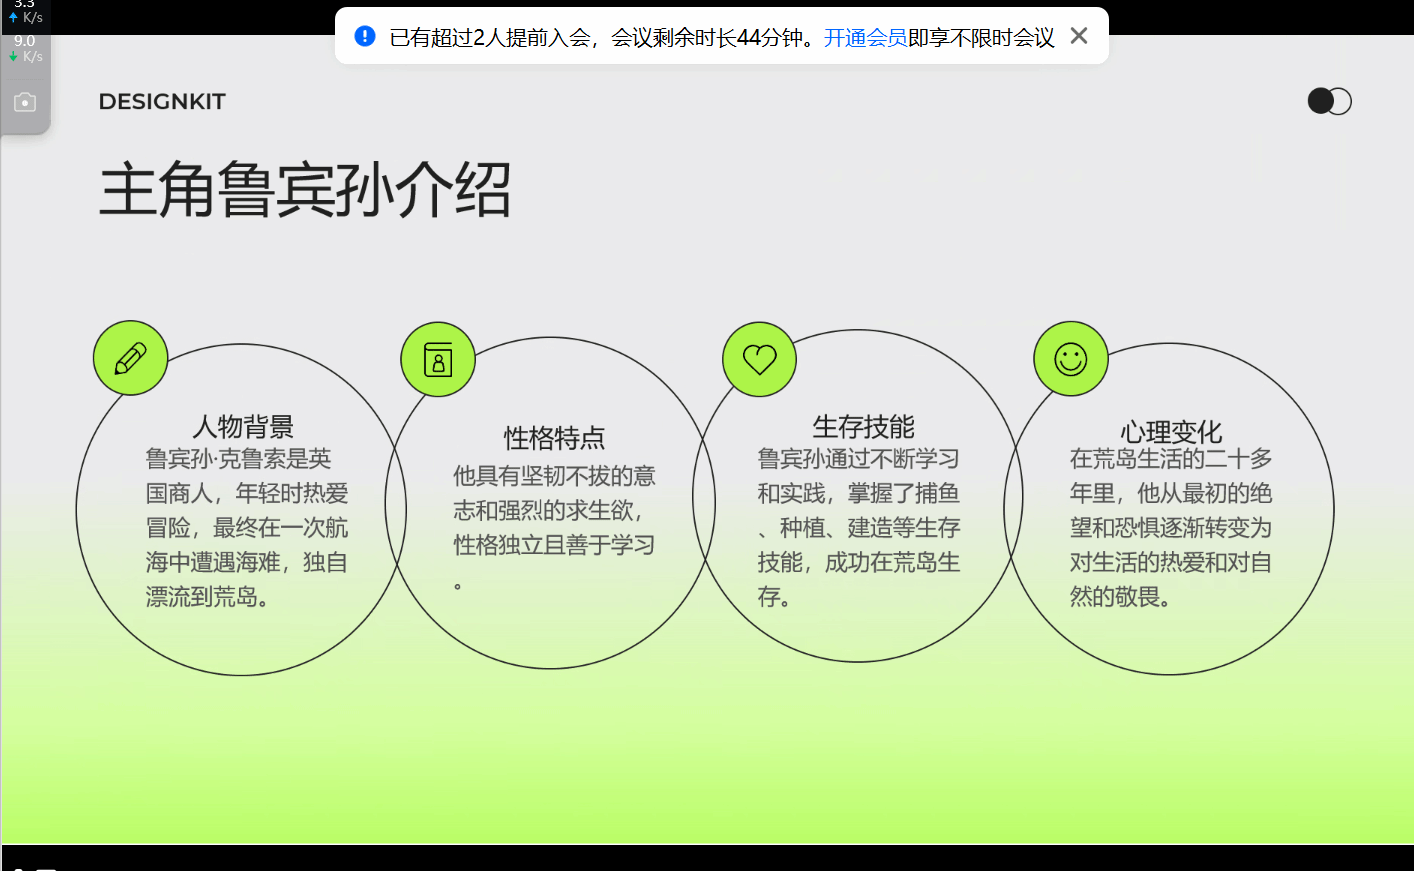Image resolution: width=1414 pixels, height=871 pixels.
Task: Select the 性格特点 heading
Action: point(554,438)
